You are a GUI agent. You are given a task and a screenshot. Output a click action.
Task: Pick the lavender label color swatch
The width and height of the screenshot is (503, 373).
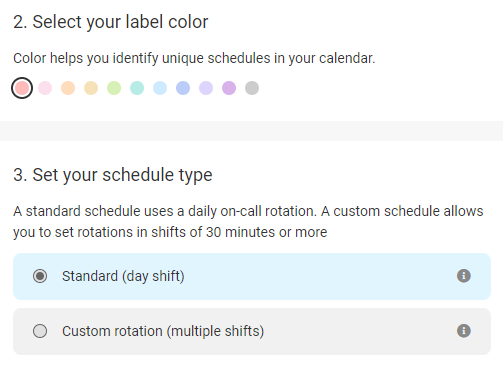point(206,88)
